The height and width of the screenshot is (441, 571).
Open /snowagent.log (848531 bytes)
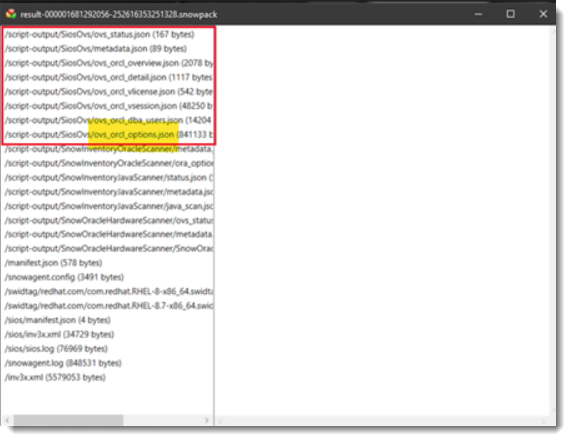click(63, 363)
